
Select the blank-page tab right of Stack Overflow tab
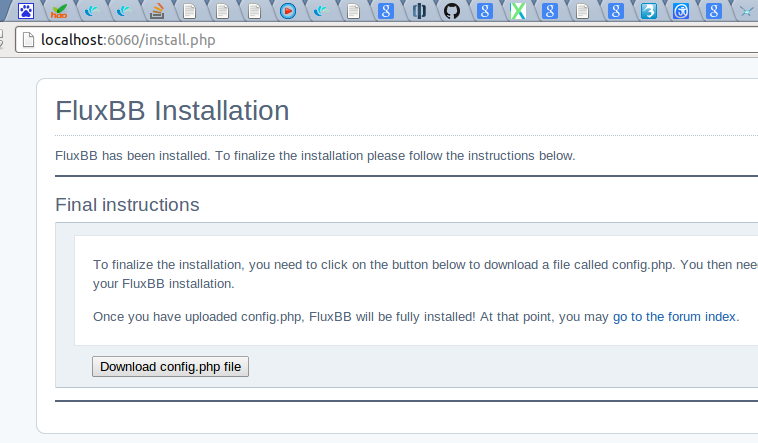pos(190,11)
